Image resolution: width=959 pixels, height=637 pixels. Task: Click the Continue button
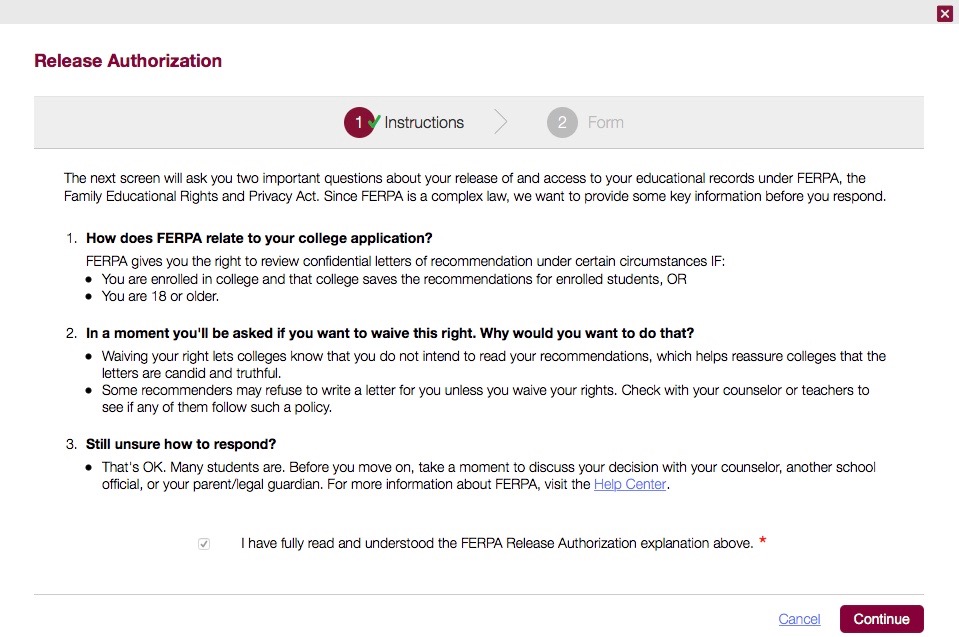coord(881,619)
